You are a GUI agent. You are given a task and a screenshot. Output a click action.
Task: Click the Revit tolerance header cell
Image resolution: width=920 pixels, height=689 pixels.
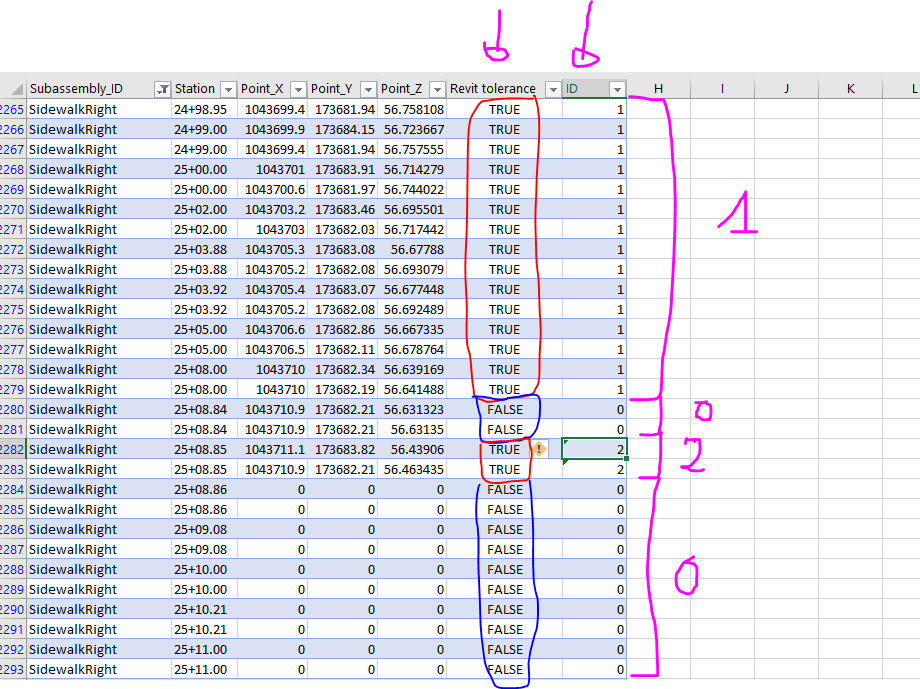click(x=504, y=89)
